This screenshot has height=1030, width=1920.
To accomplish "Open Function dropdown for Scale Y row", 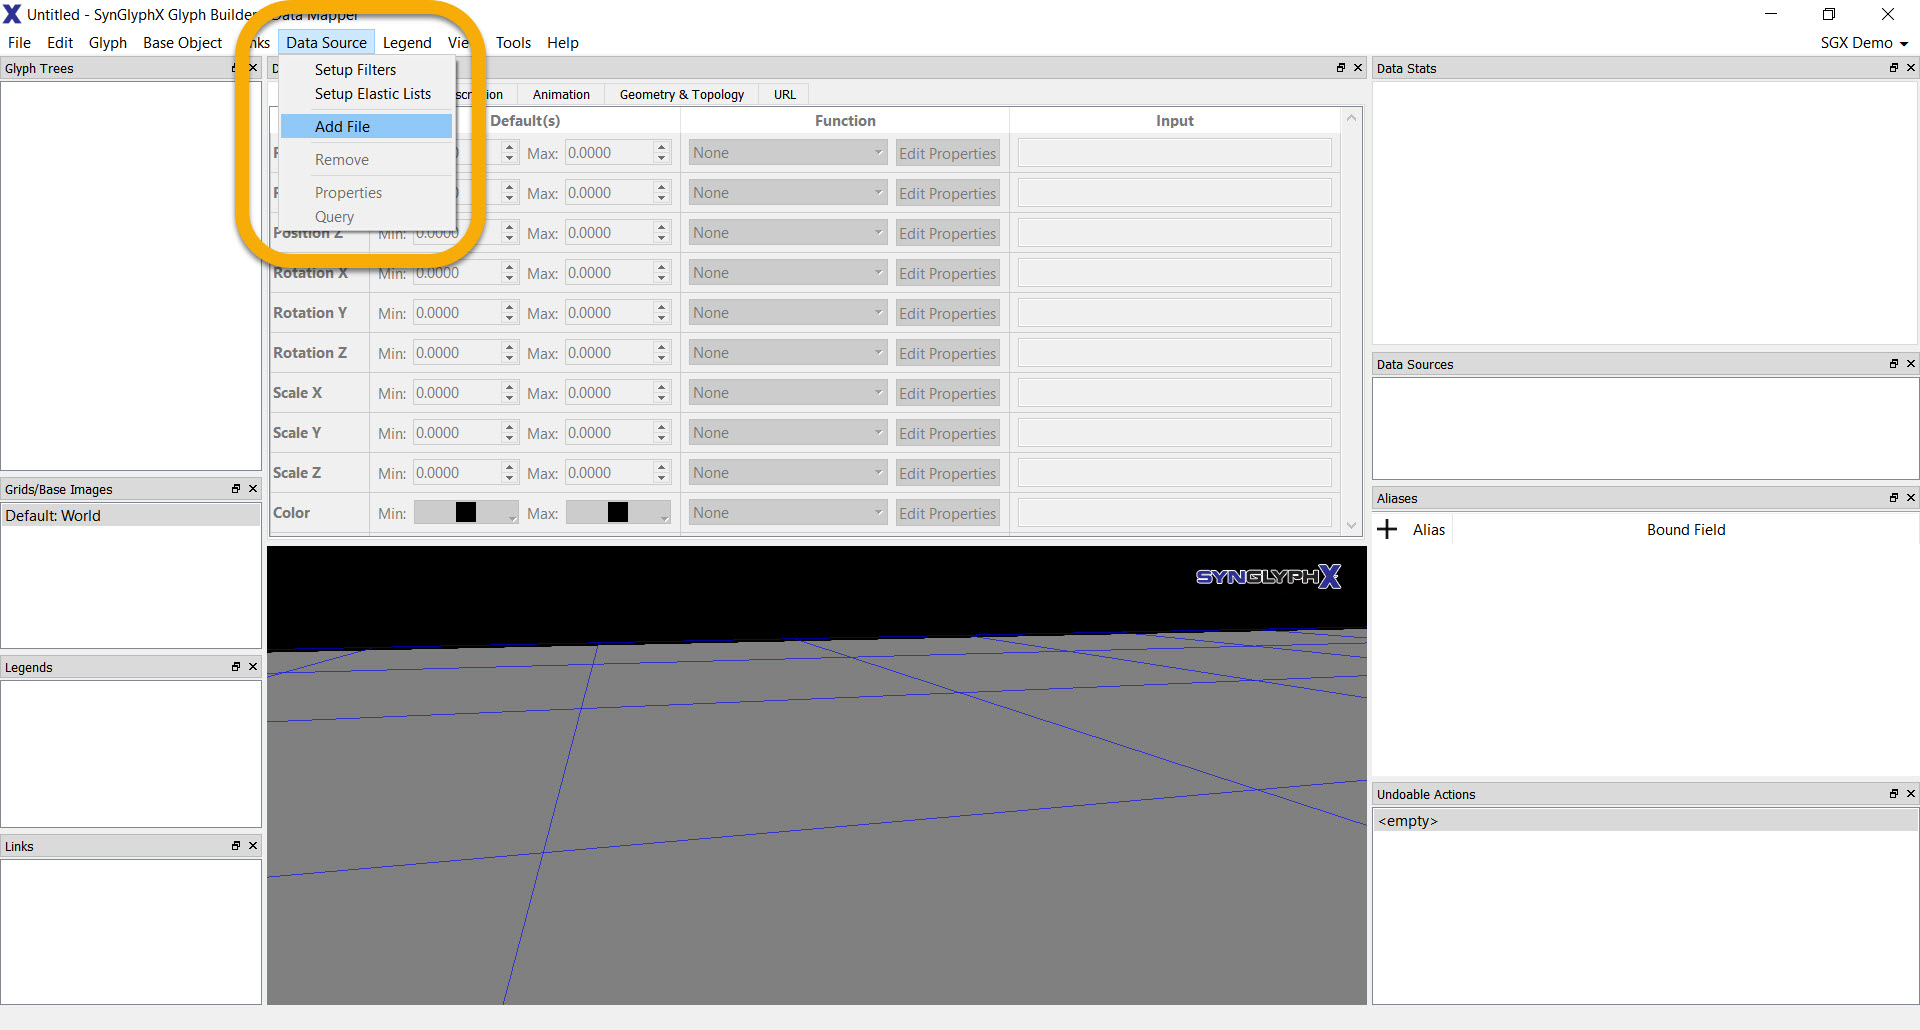I will tap(788, 433).
